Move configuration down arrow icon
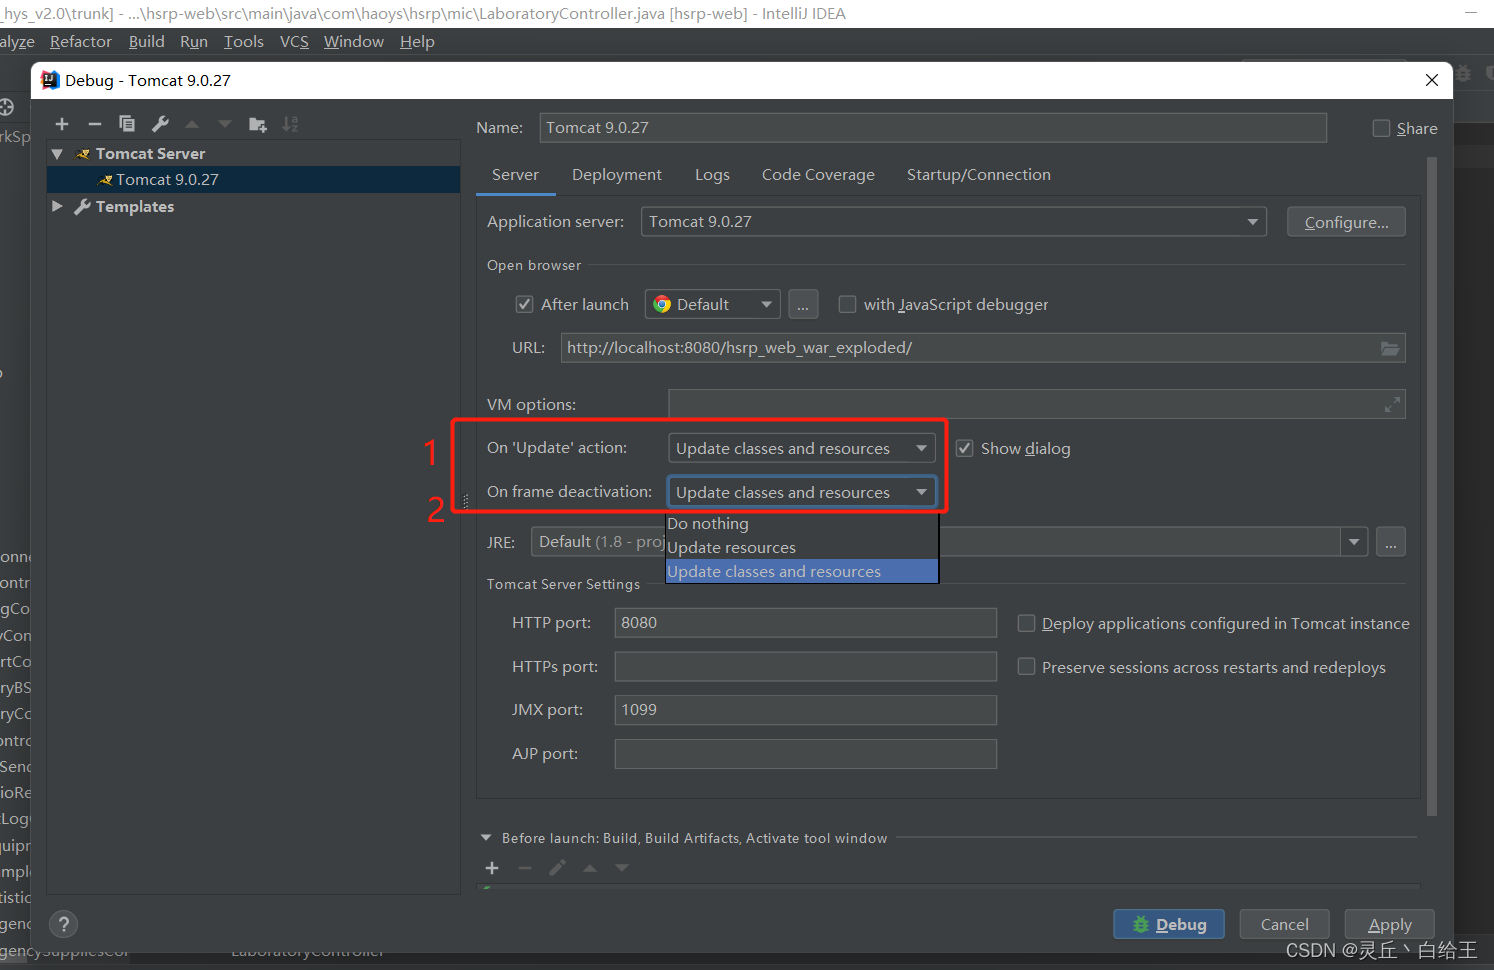Screen dimensions: 1494x970 point(225,124)
